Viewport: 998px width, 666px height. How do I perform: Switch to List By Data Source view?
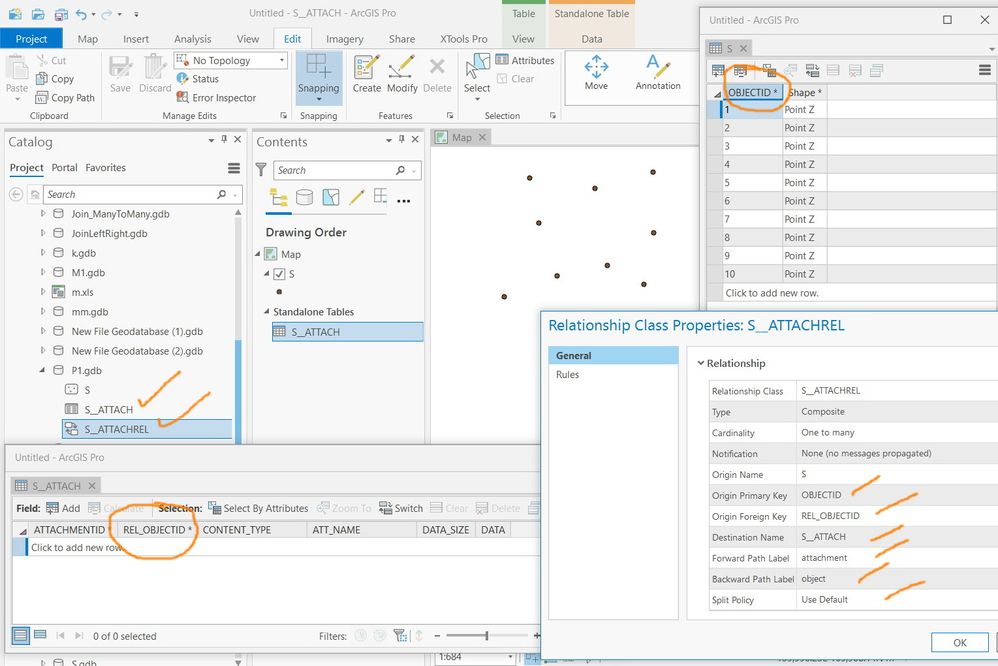(304, 197)
